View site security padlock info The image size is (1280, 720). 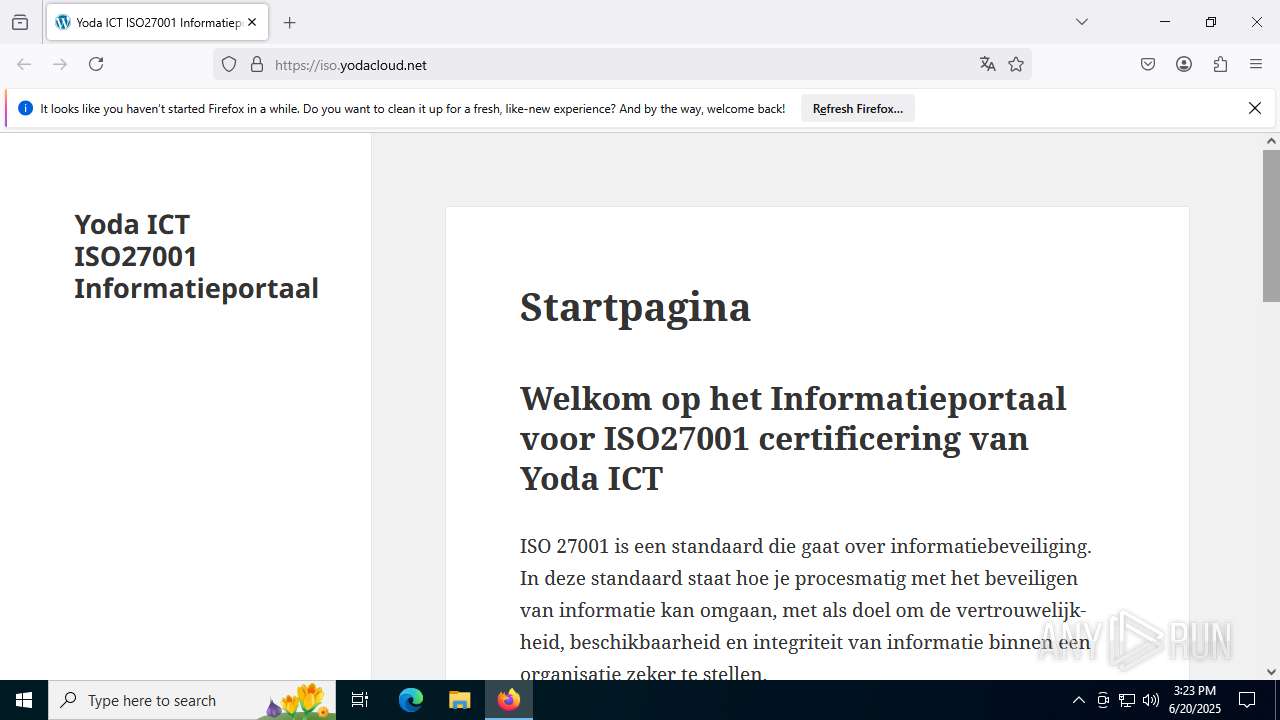tap(257, 64)
